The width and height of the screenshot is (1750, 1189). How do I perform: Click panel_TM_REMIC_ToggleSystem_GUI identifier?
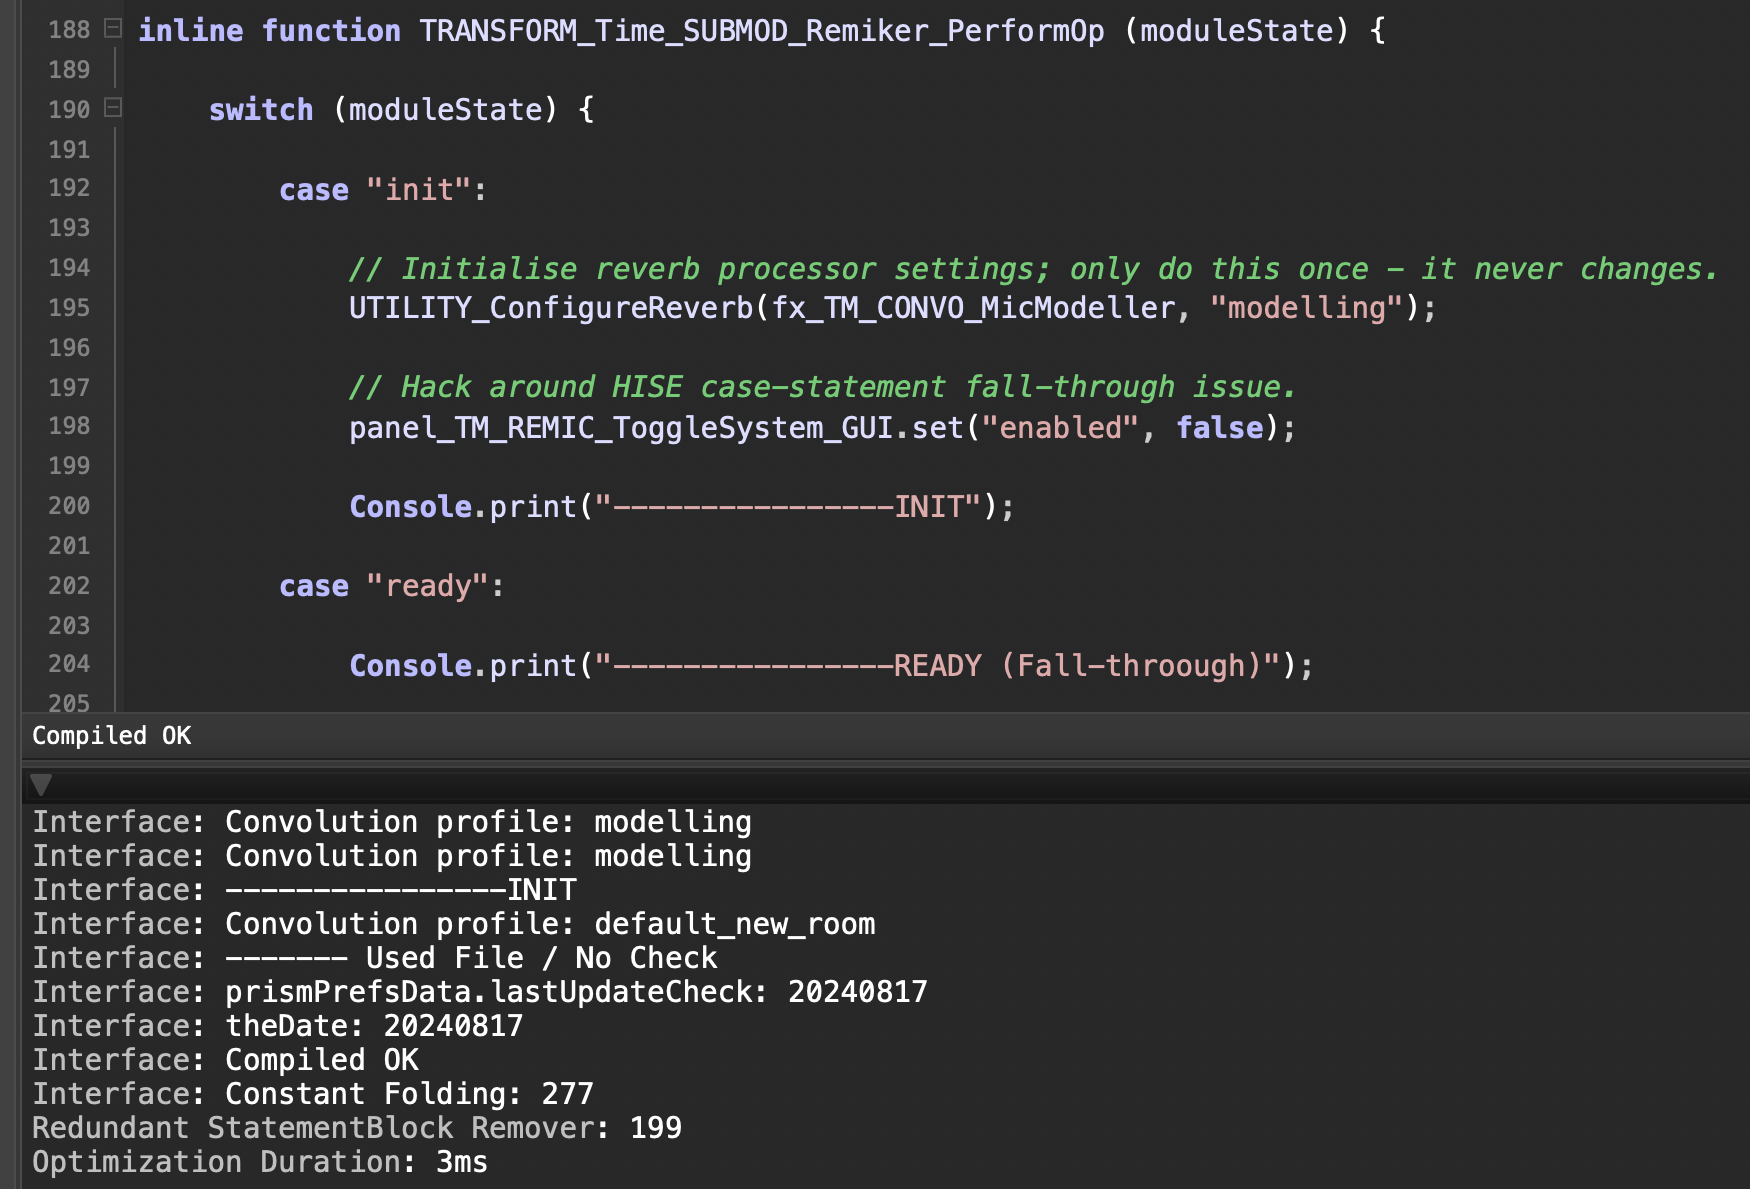(621, 428)
